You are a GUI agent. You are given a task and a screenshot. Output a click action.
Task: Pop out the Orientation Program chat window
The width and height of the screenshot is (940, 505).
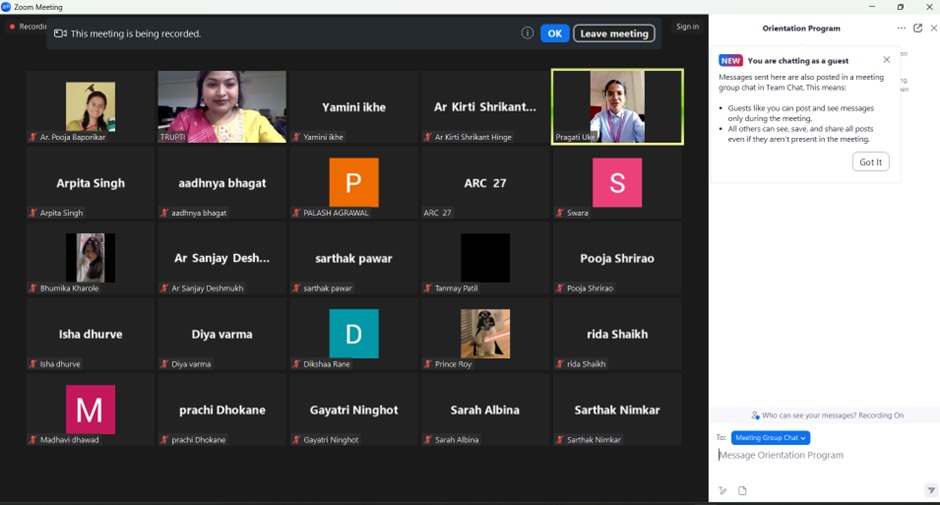tap(918, 28)
